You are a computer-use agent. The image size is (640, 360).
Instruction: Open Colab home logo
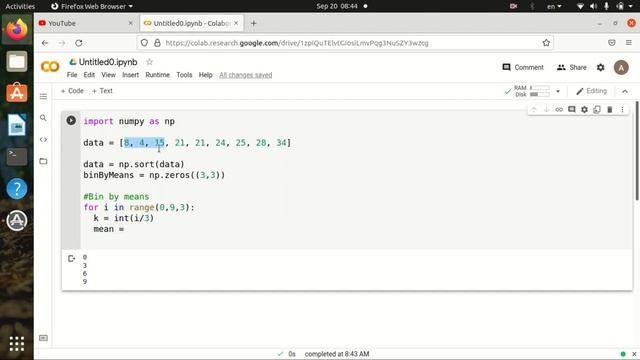(x=50, y=67)
